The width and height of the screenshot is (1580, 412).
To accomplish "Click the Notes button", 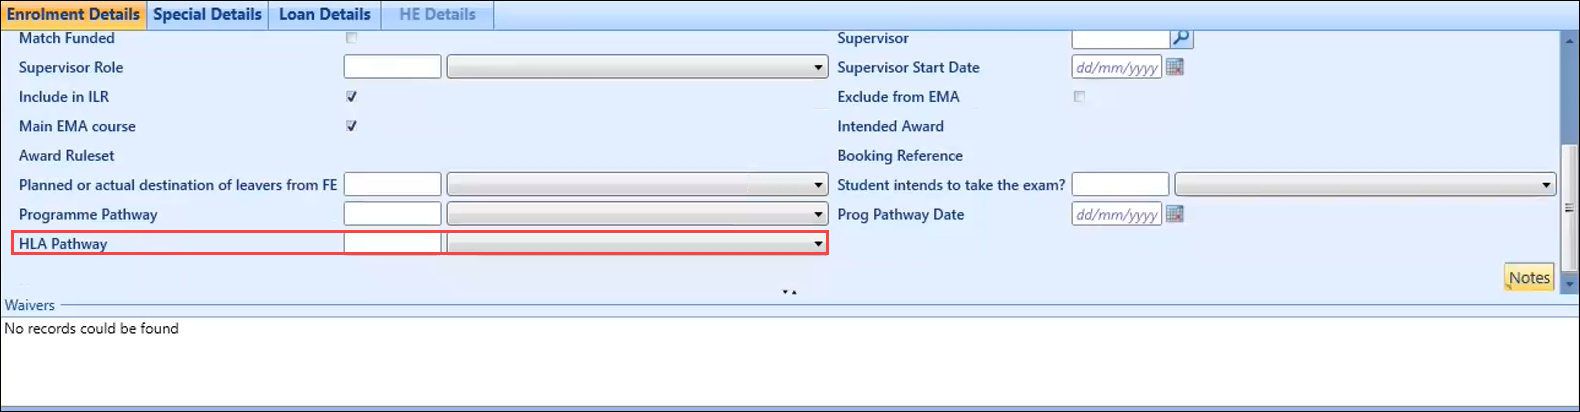I will tap(1529, 278).
